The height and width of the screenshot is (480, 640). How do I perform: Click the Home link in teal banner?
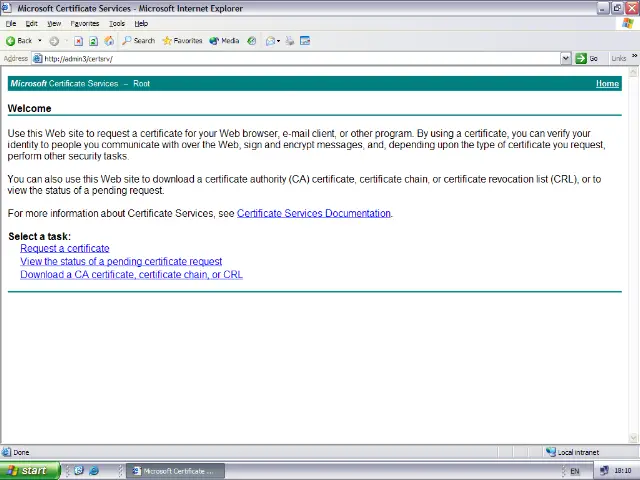[607, 84]
